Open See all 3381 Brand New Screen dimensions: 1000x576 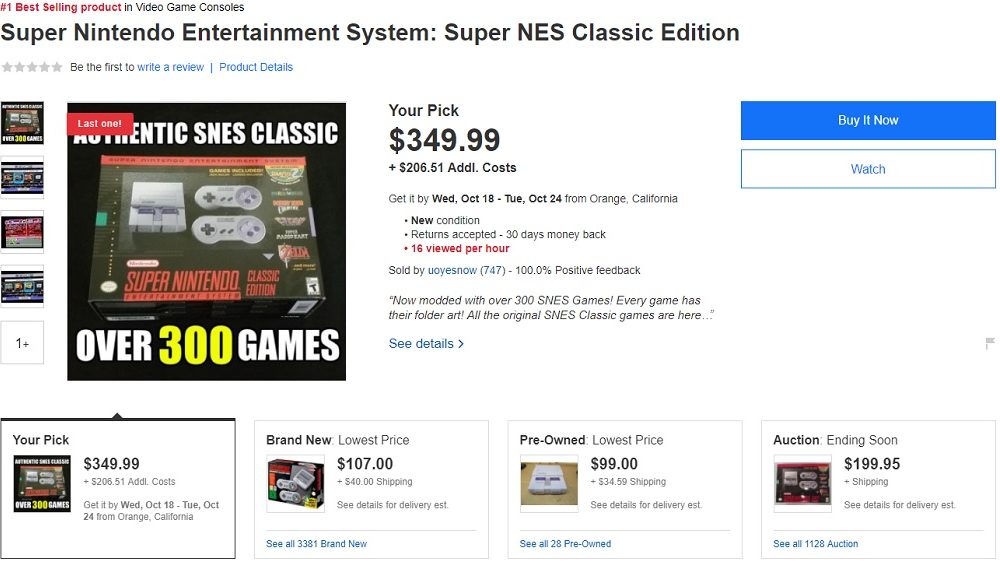(x=316, y=544)
